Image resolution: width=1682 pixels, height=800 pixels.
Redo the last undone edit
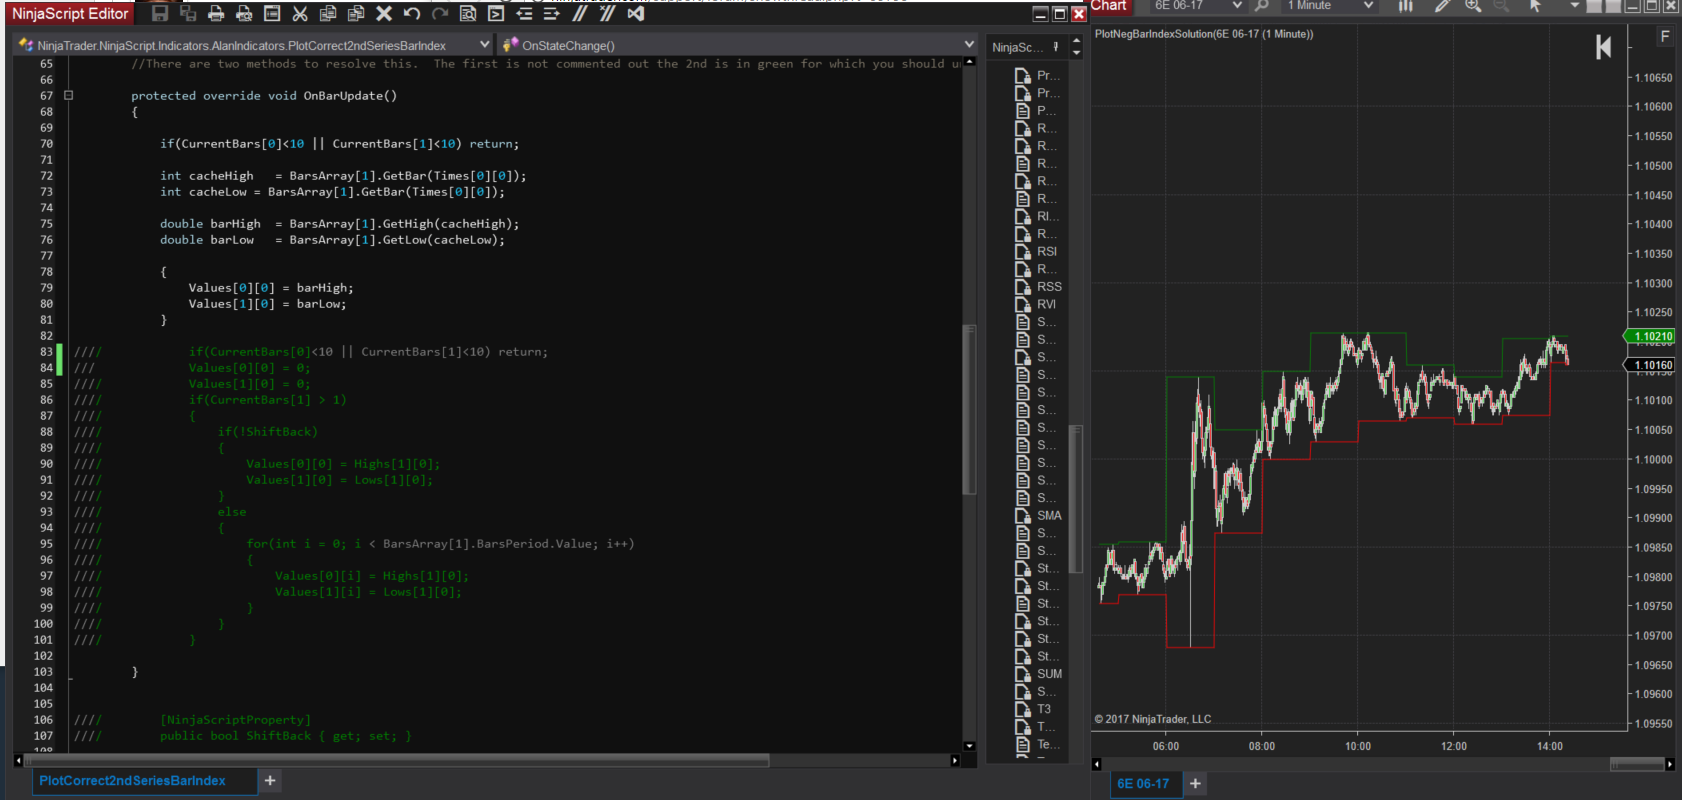pos(440,13)
